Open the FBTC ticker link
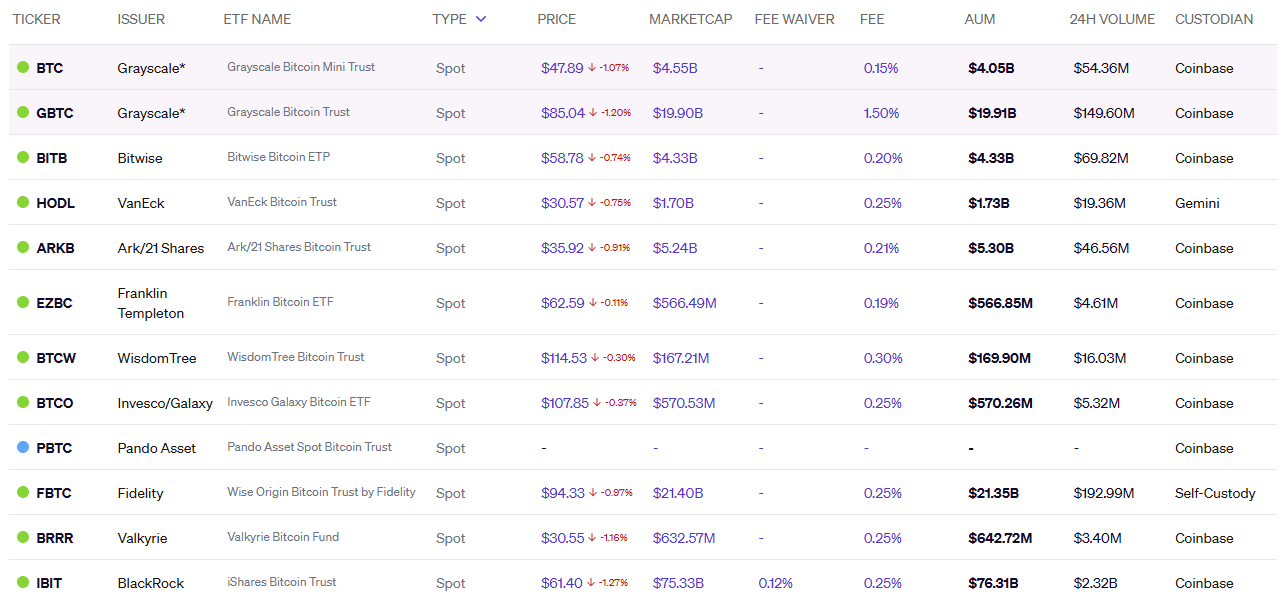The width and height of the screenshot is (1287, 601). [x=54, y=493]
